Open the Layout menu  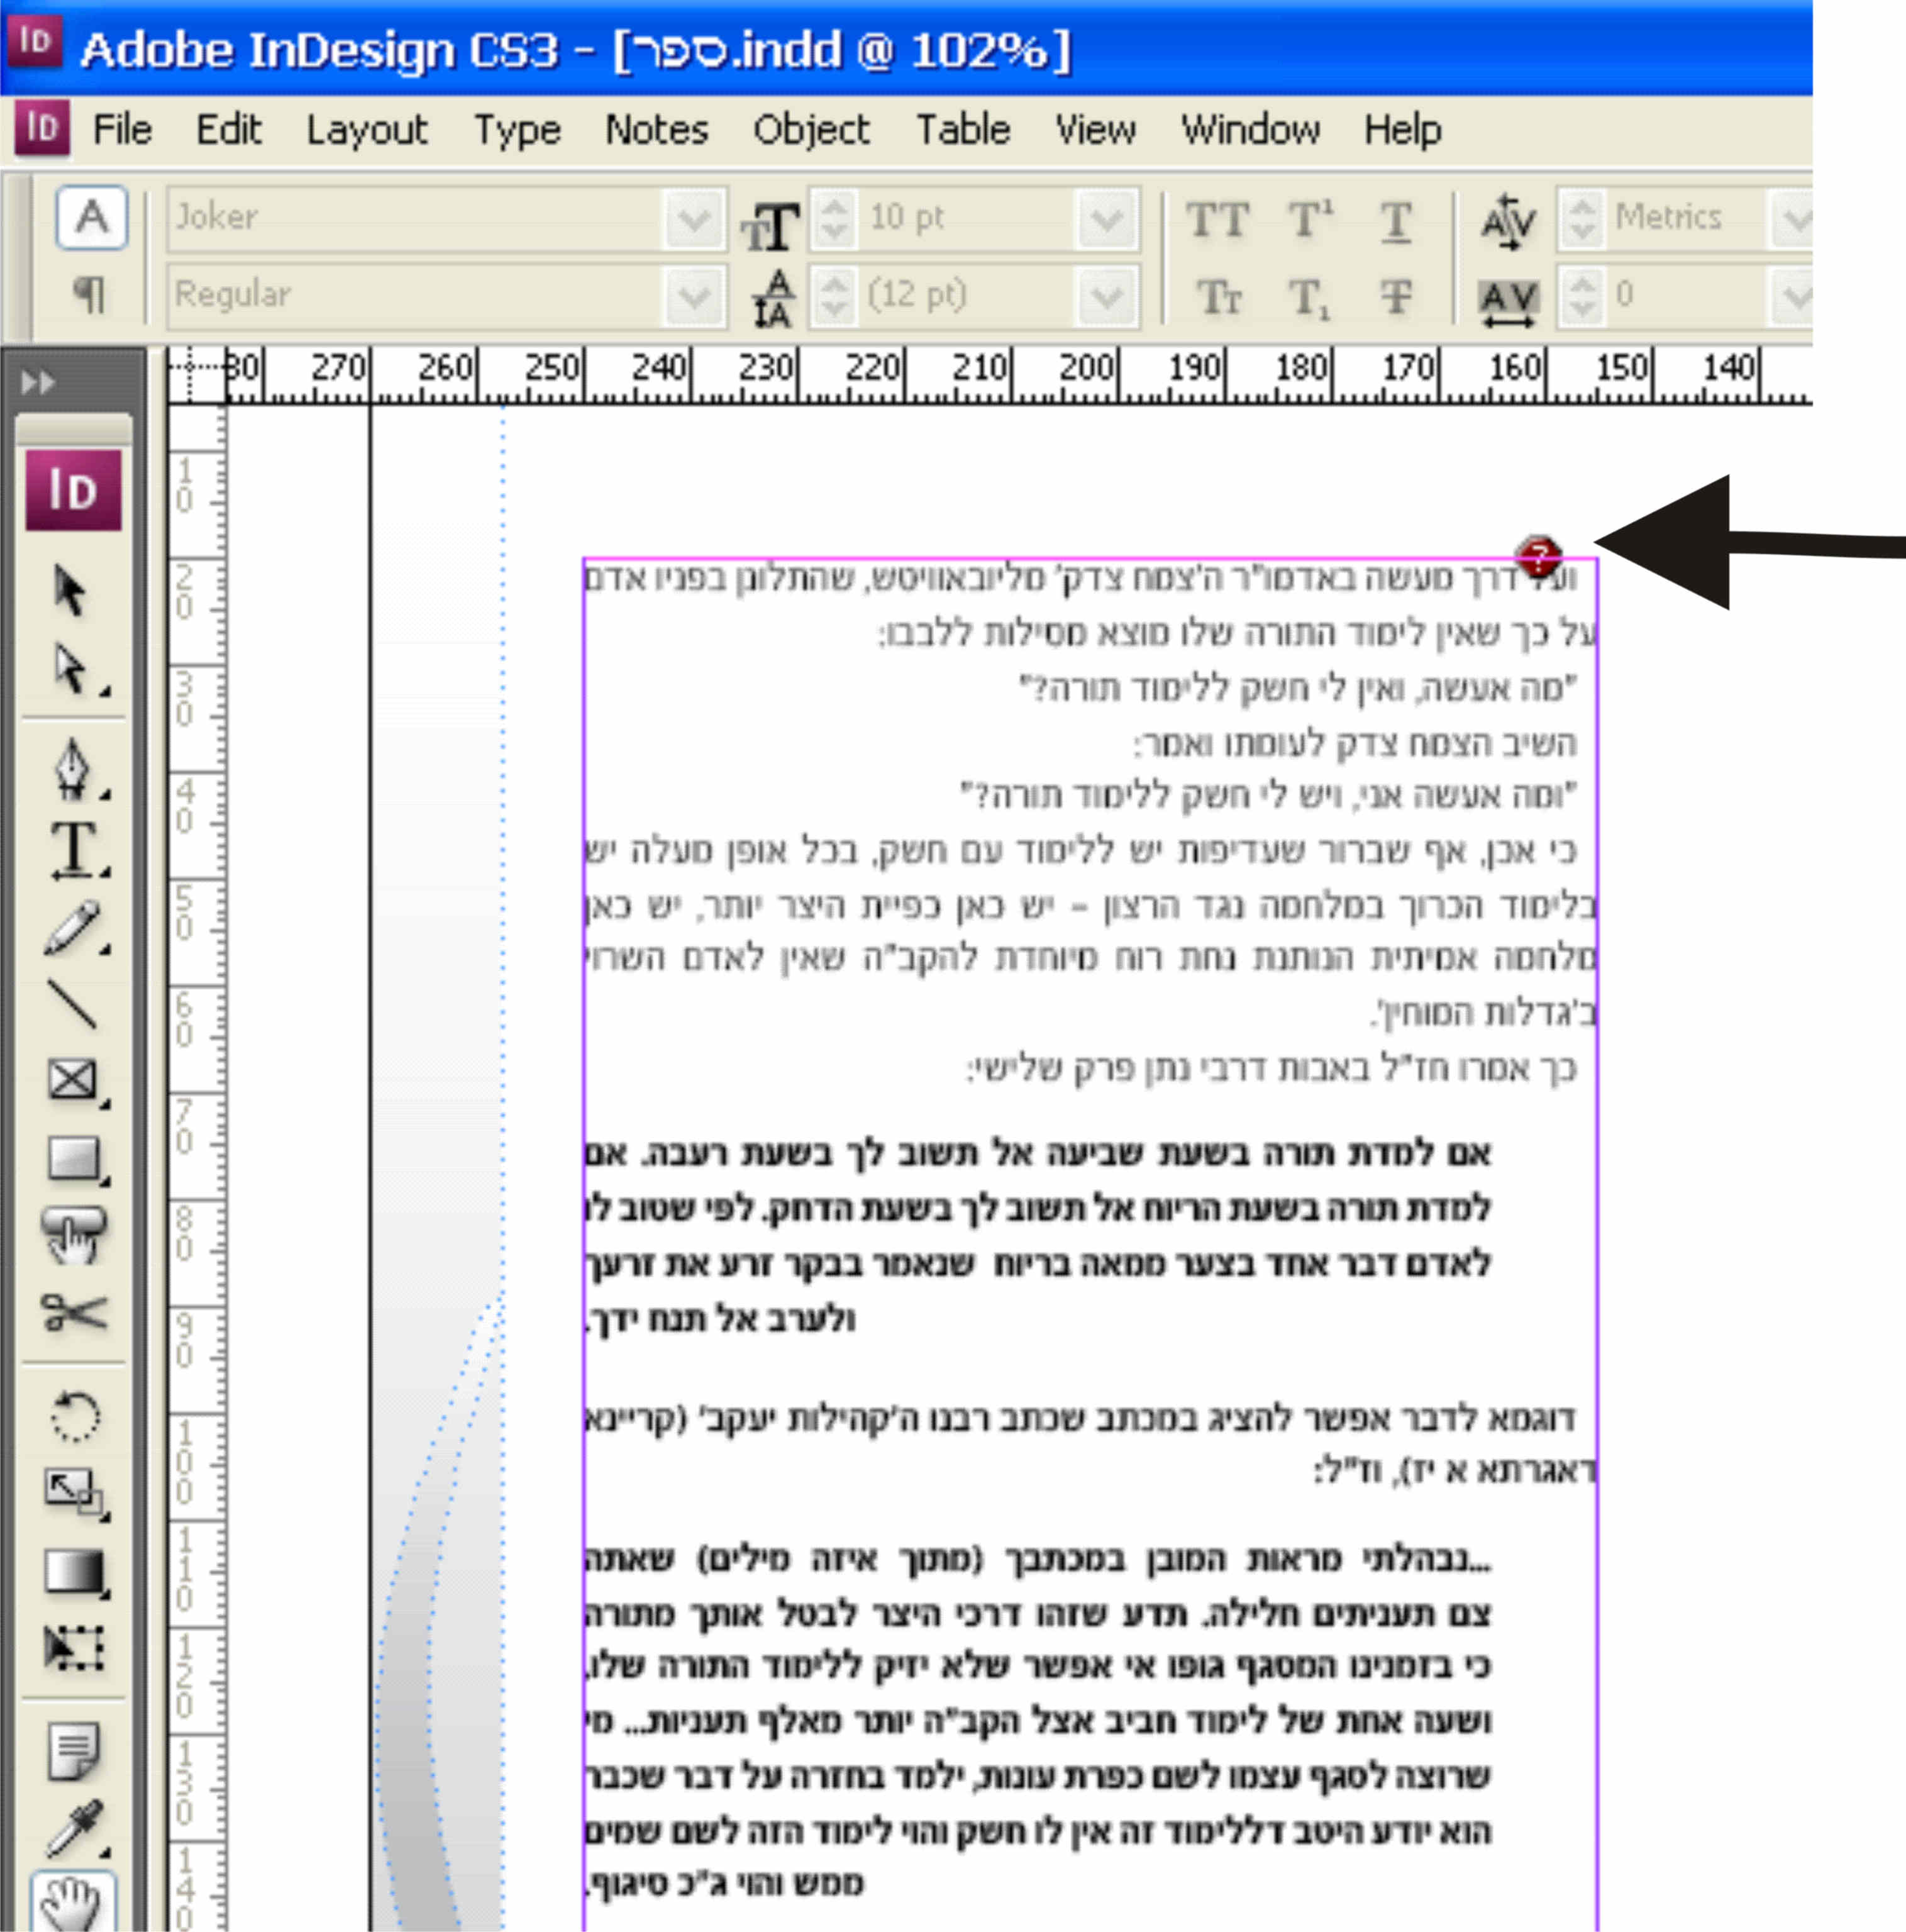pyautogui.click(x=366, y=130)
